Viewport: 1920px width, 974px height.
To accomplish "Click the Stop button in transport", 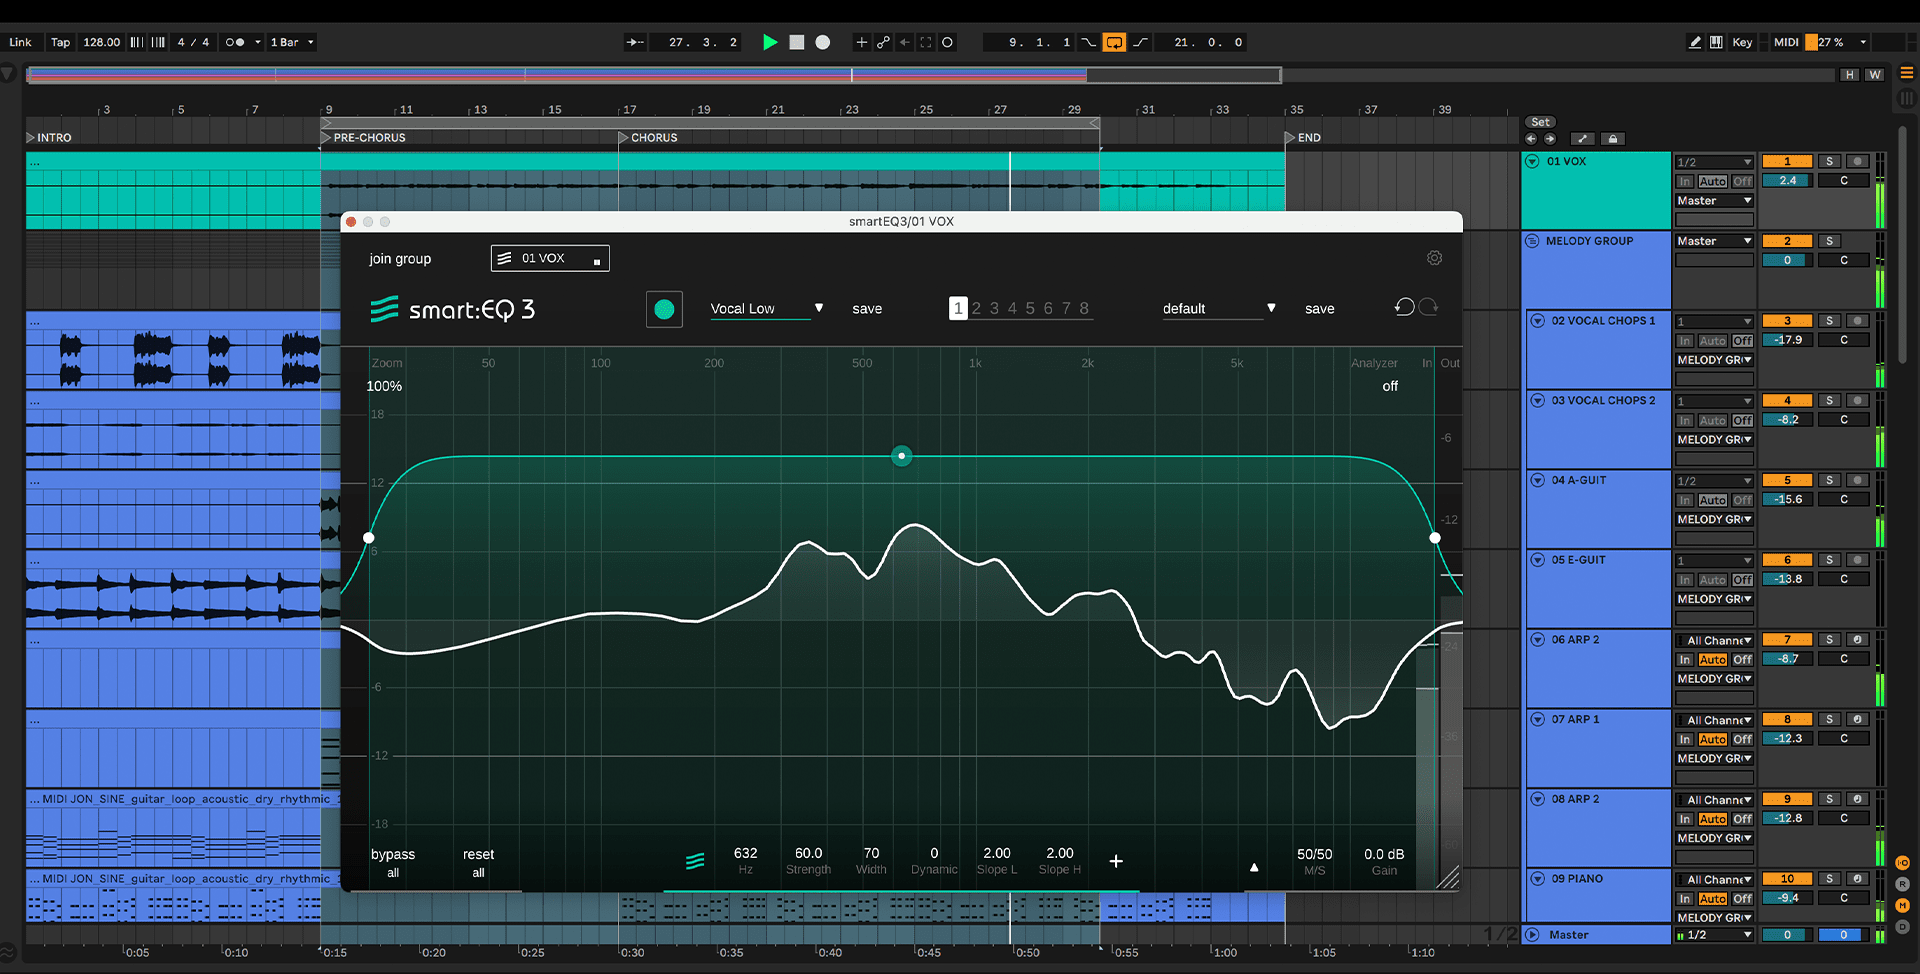I will click(797, 42).
